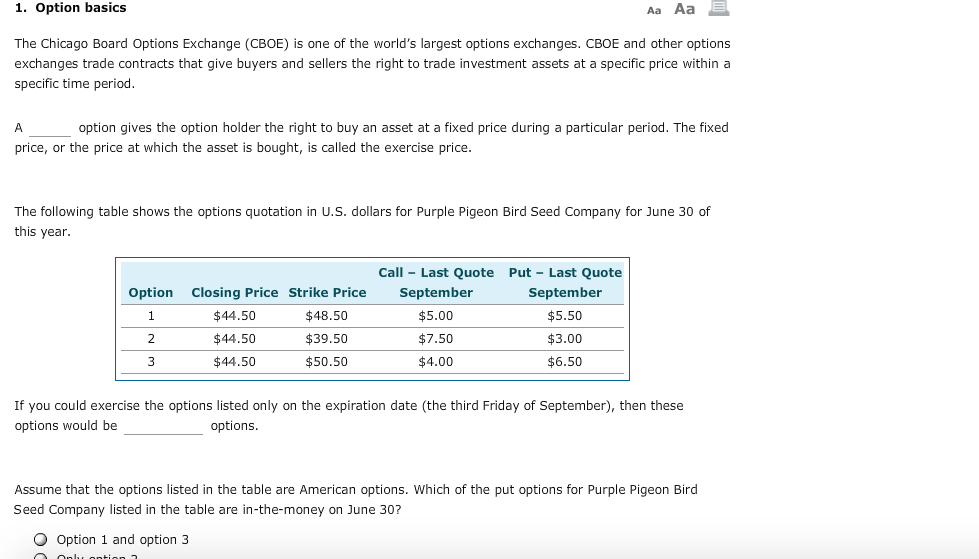Screen dimensions: 979x559
Task: Click the $7.50 call quote cell
Action: click(436, 339)
